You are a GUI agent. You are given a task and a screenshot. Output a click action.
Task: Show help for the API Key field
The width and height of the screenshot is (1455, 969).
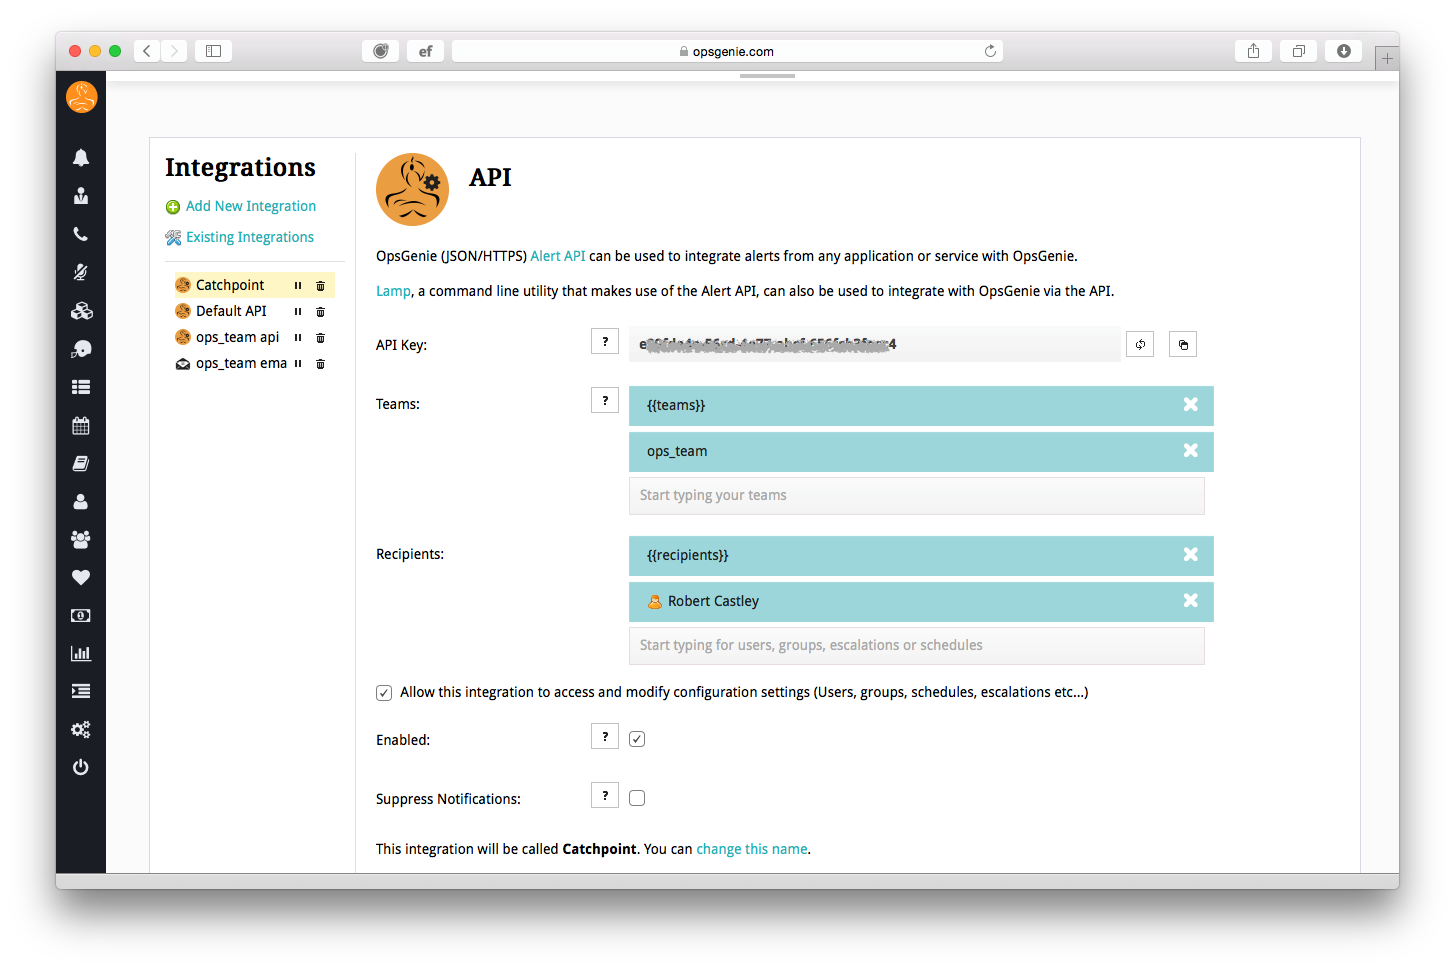click(605, 341)
